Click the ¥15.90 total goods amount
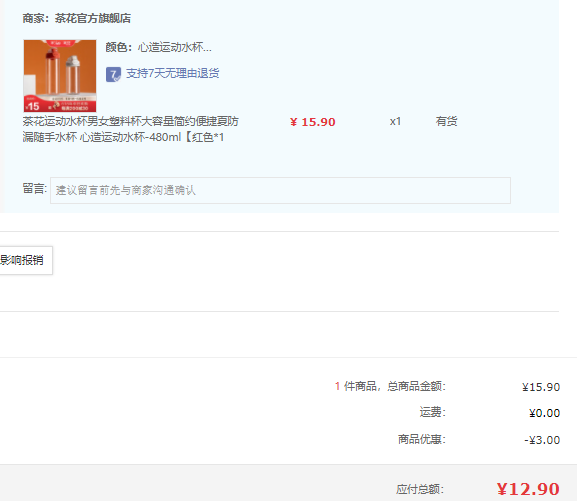 [541, 387]
